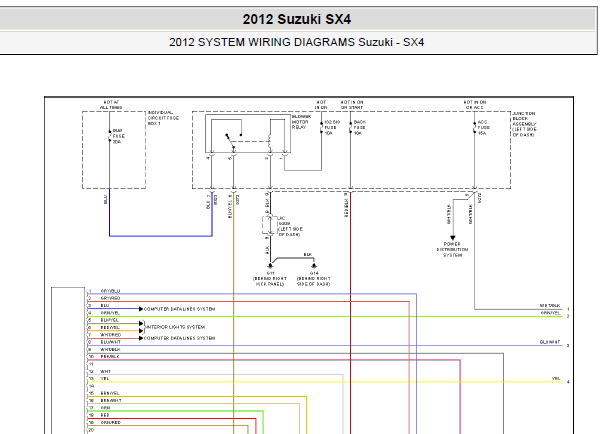This screenshot has width=600, height=434.
Task: Click the '2012 Suzuki SX4' heading
Action: (297, 19)
